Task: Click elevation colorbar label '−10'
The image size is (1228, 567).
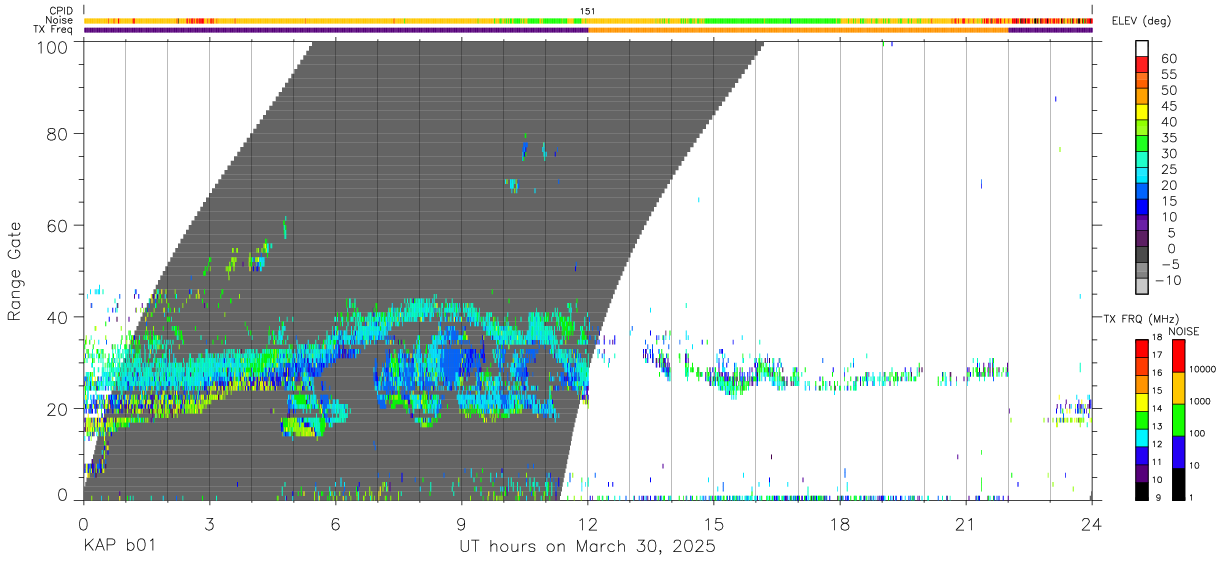Action: point(1166,280)
